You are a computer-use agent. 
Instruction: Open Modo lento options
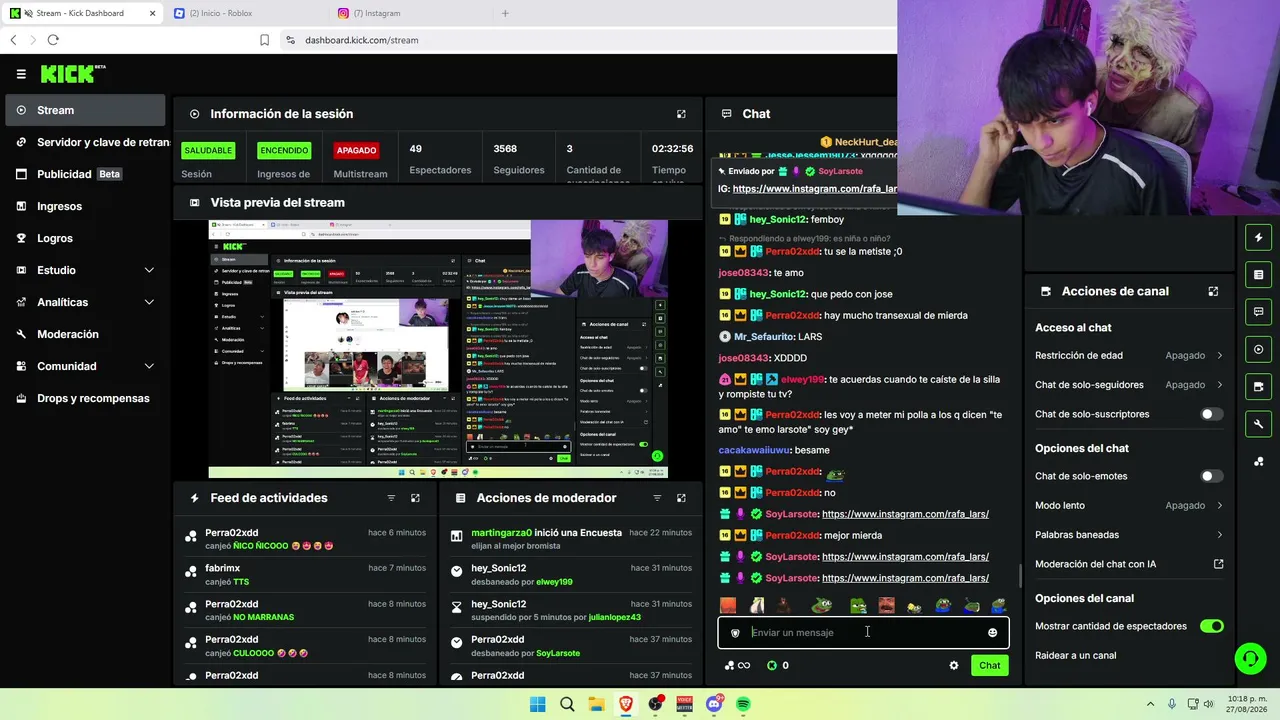click(x=1129, y=505)
